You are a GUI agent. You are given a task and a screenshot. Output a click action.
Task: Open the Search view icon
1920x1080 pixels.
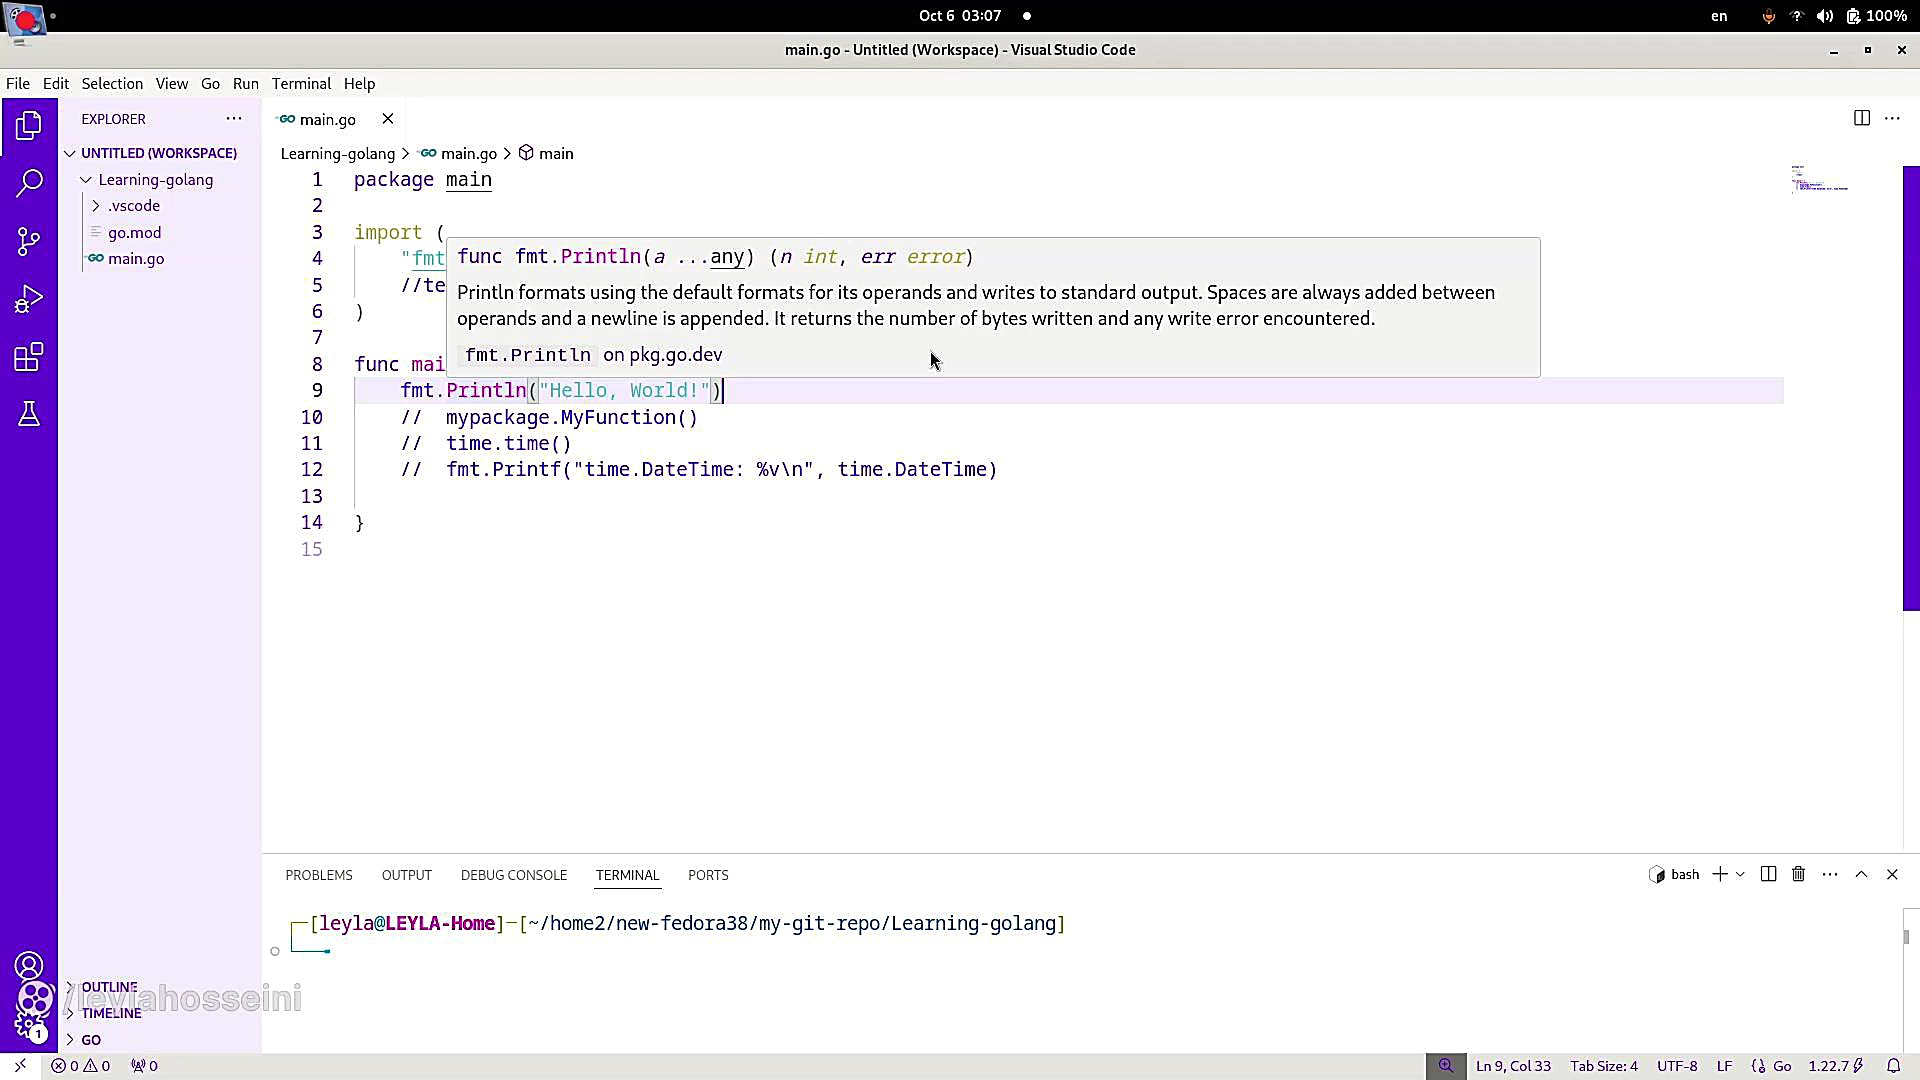point(29,183)
